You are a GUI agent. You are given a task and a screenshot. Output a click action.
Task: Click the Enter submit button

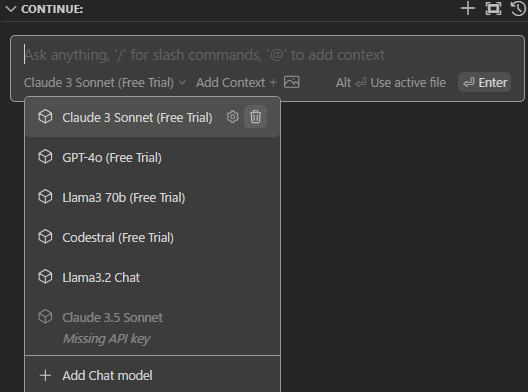[485, 82]
